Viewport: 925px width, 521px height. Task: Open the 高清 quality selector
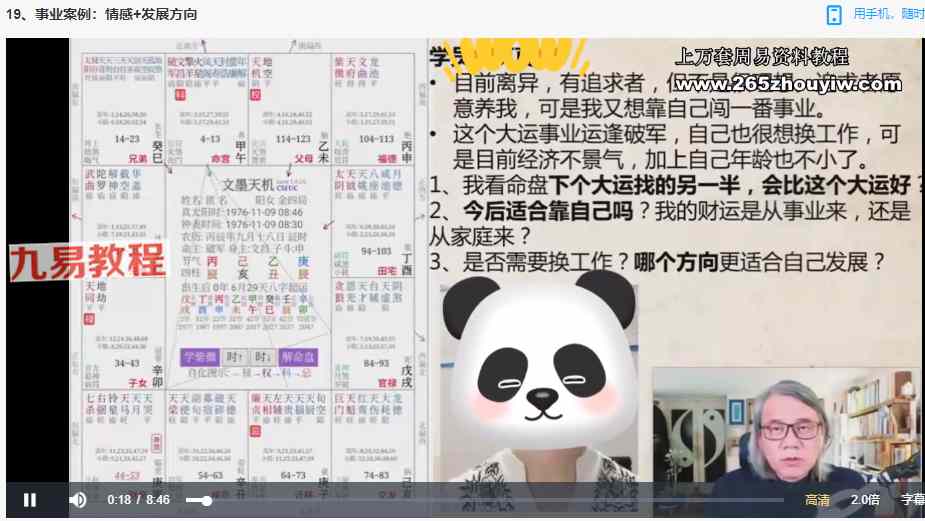pos(817,500)
